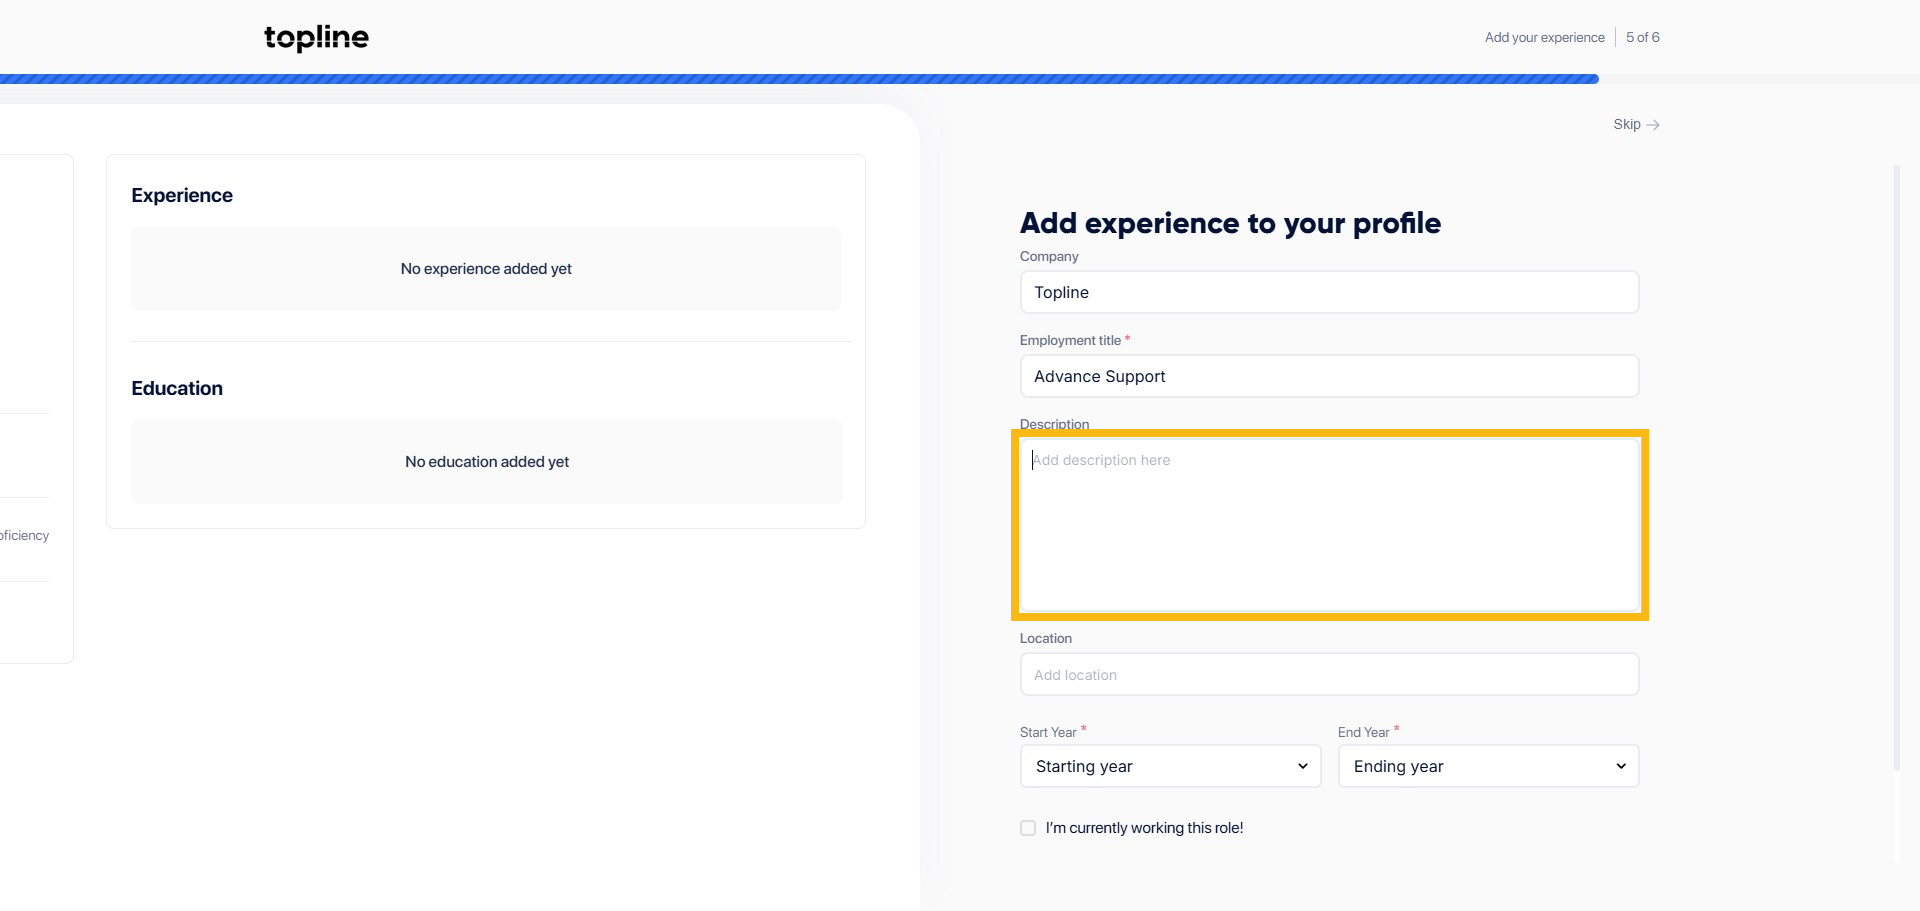The width and height of the screenshot is (1920, 911).
Task: Click the 5 of 6 step counter
Action: coord(1642,38)
